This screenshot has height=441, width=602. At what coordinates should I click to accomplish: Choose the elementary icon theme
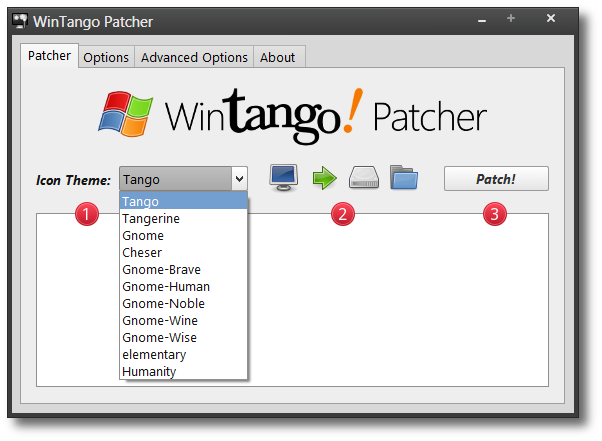click(184, 354)
